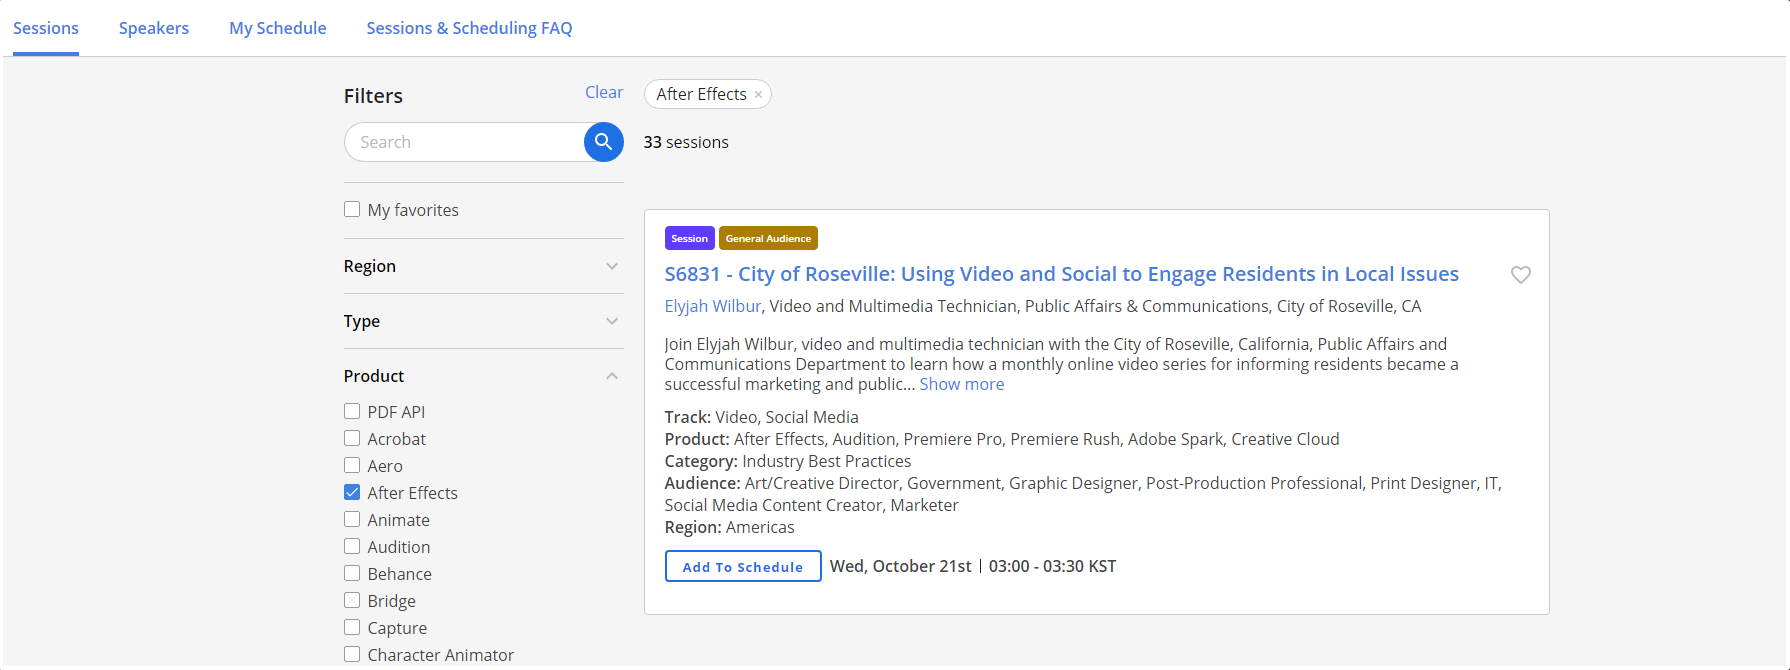
Task: Select the Animate product checkbox
Action: tap(352, 519)
